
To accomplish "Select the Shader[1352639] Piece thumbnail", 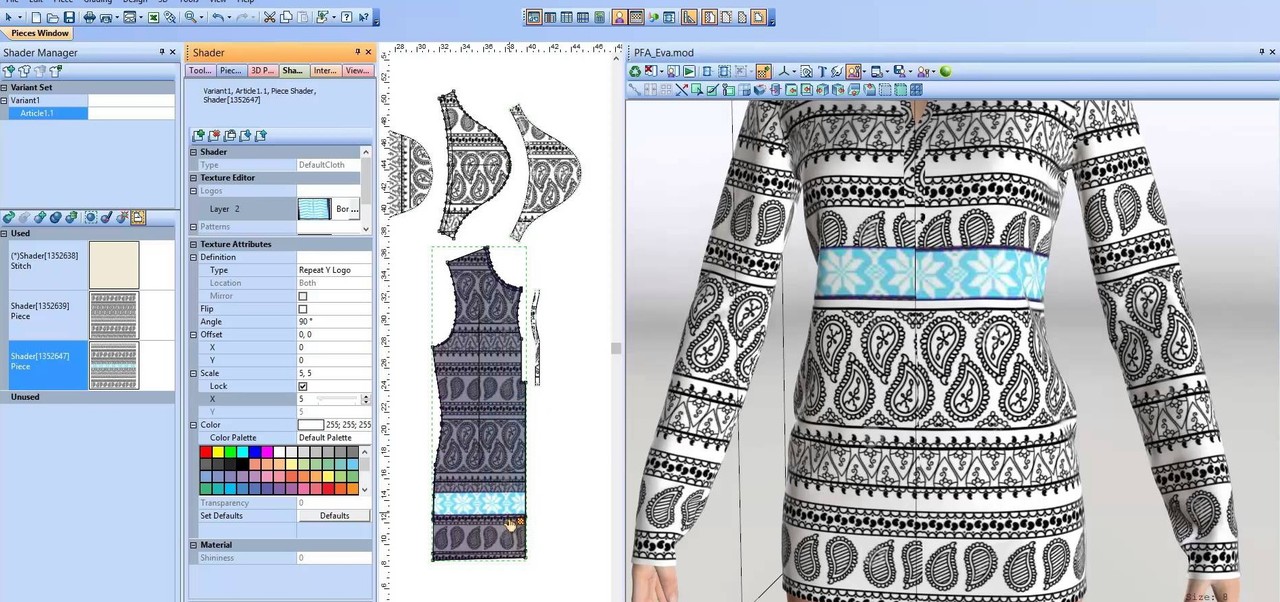I will pyautogui.click(x=114, y=315).
